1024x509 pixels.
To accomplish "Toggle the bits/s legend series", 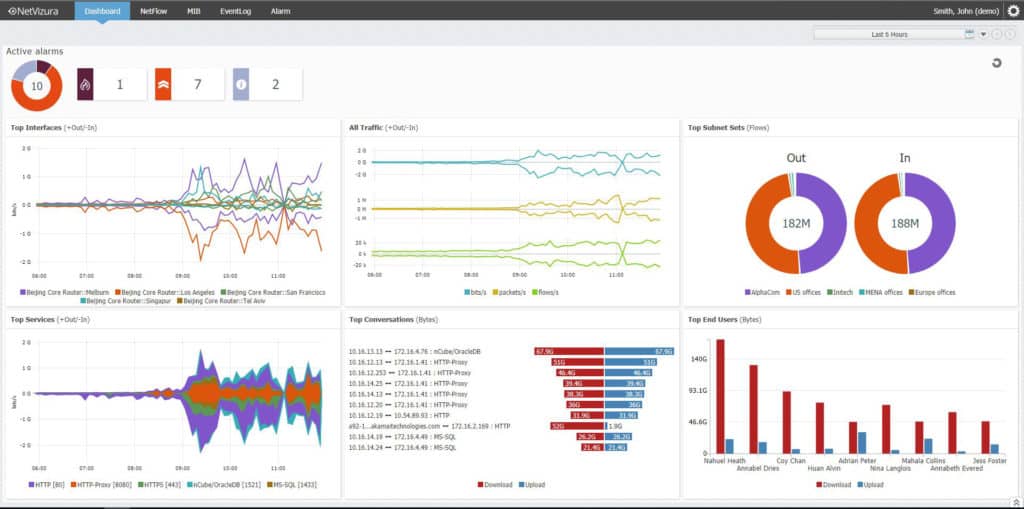I will (477, 293).
